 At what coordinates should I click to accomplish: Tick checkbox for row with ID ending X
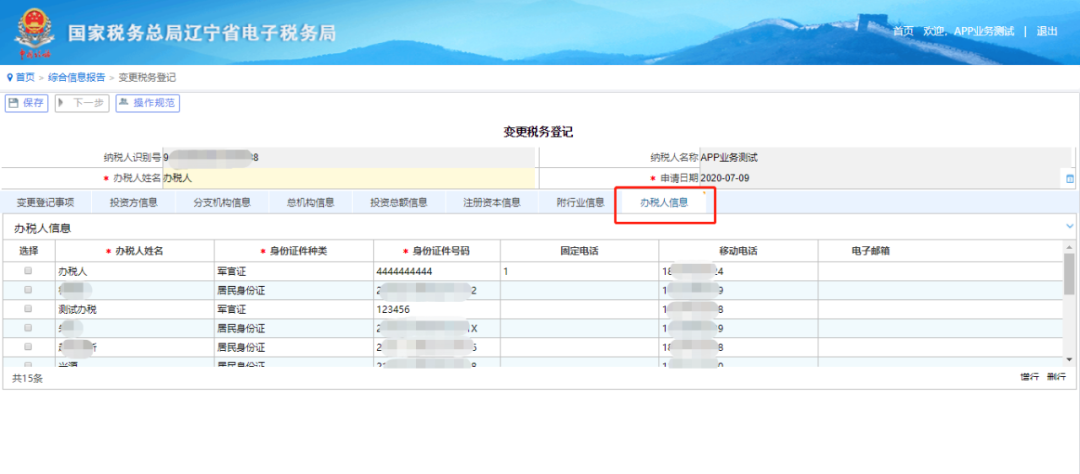28,329
